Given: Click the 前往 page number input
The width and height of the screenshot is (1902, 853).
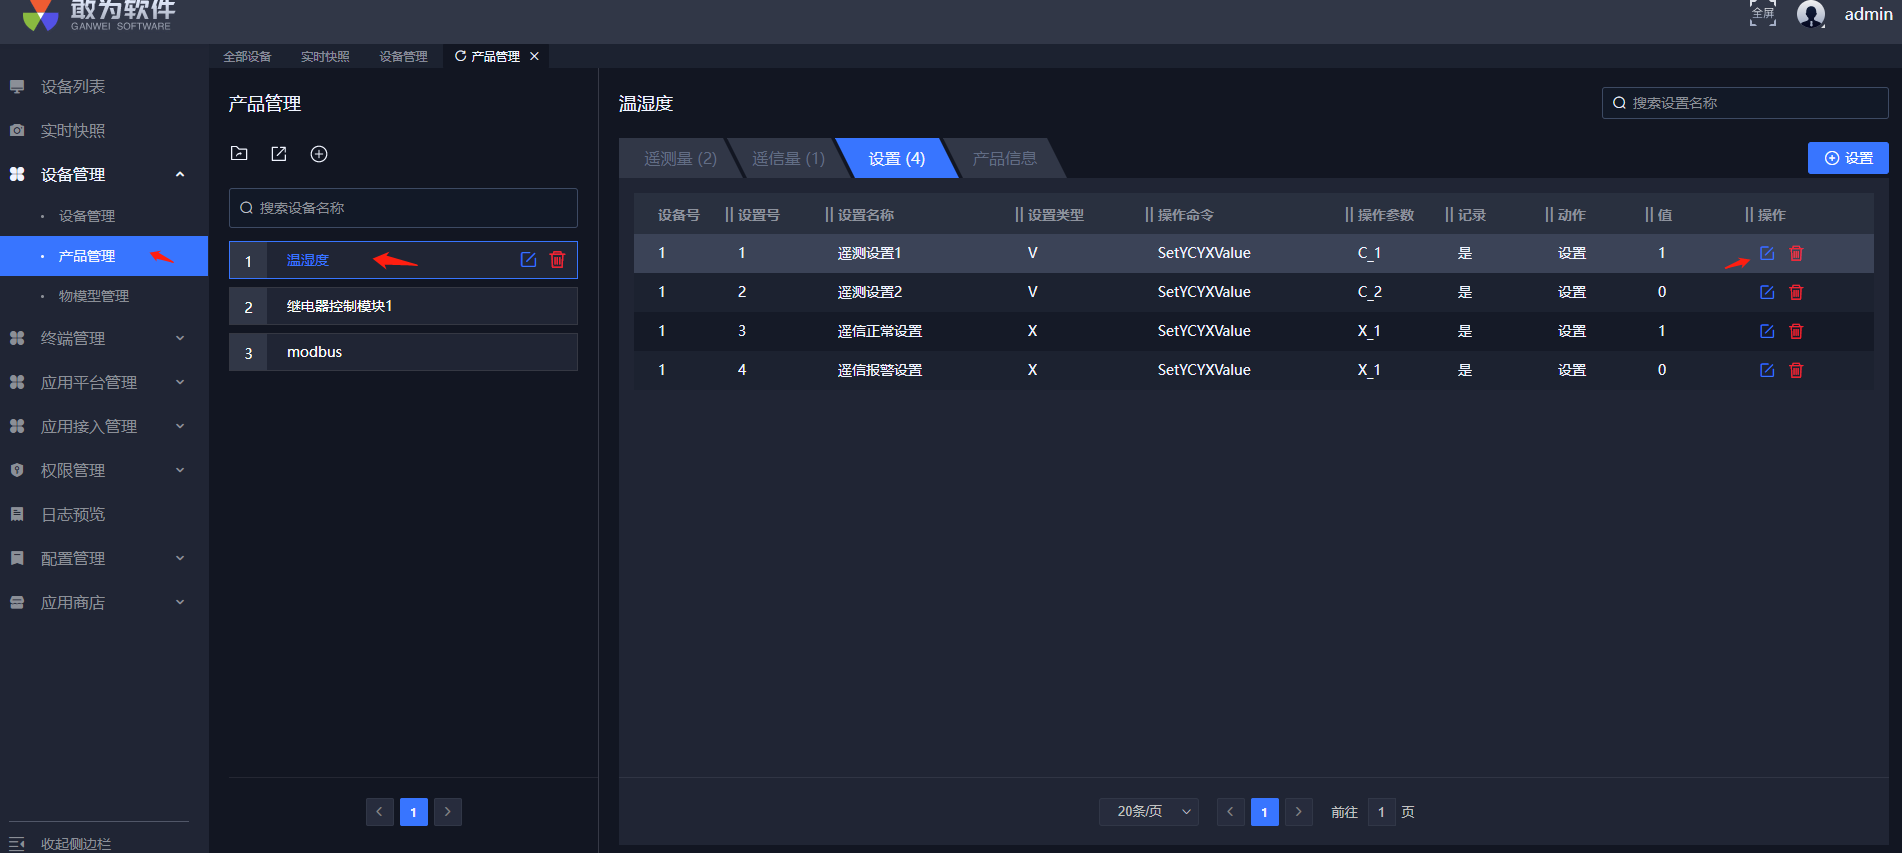Looking at the screenshot, I should (1381, 812).
